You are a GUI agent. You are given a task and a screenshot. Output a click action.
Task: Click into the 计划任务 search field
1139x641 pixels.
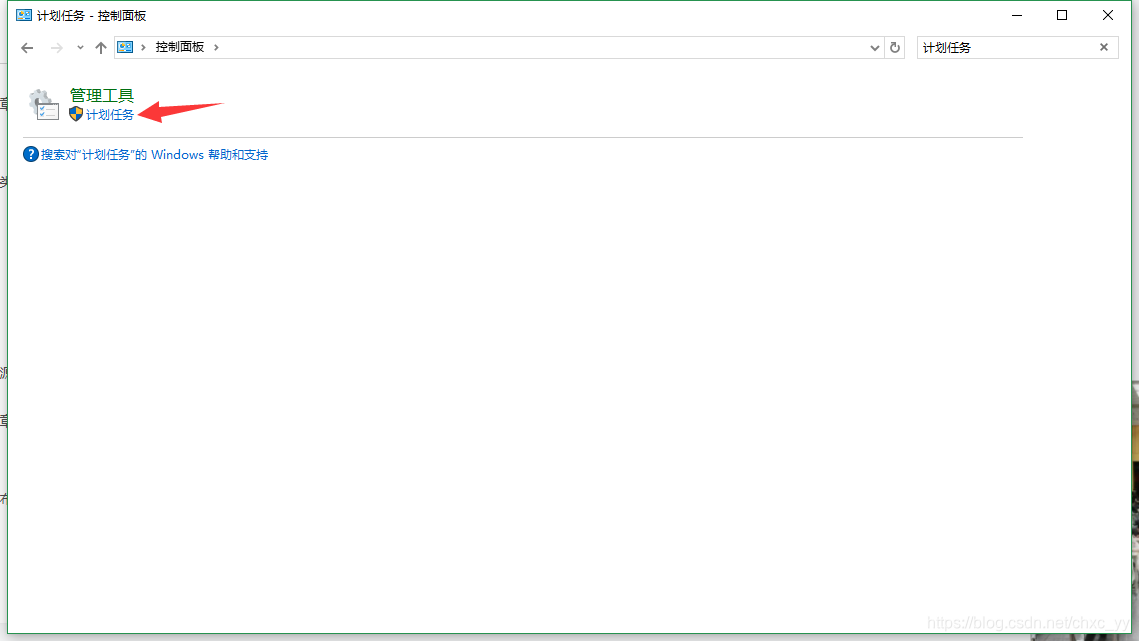tap(1006, 47)
